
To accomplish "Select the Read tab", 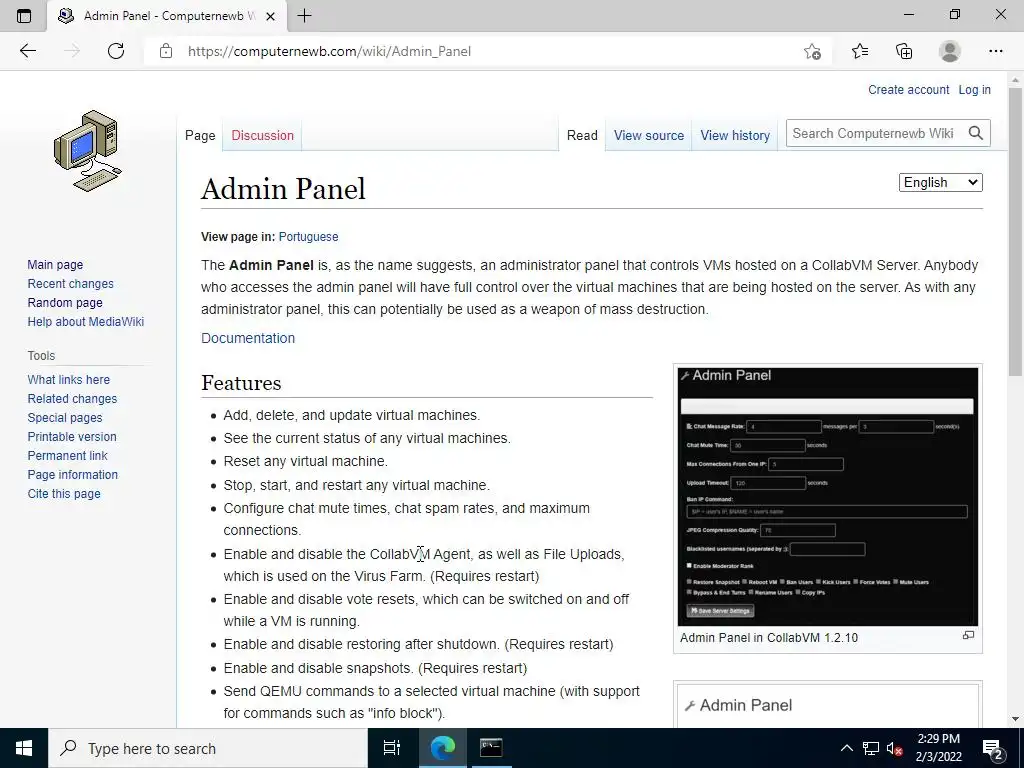I will tap(582, 135).
